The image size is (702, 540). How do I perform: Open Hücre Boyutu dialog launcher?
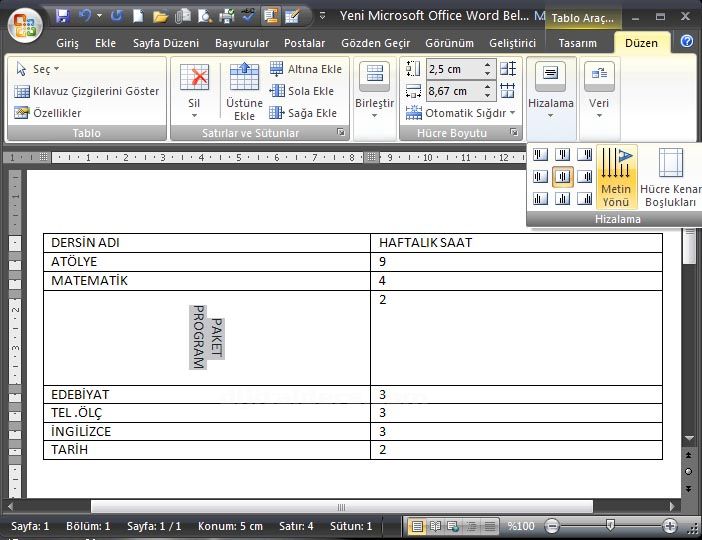point(514,133)
